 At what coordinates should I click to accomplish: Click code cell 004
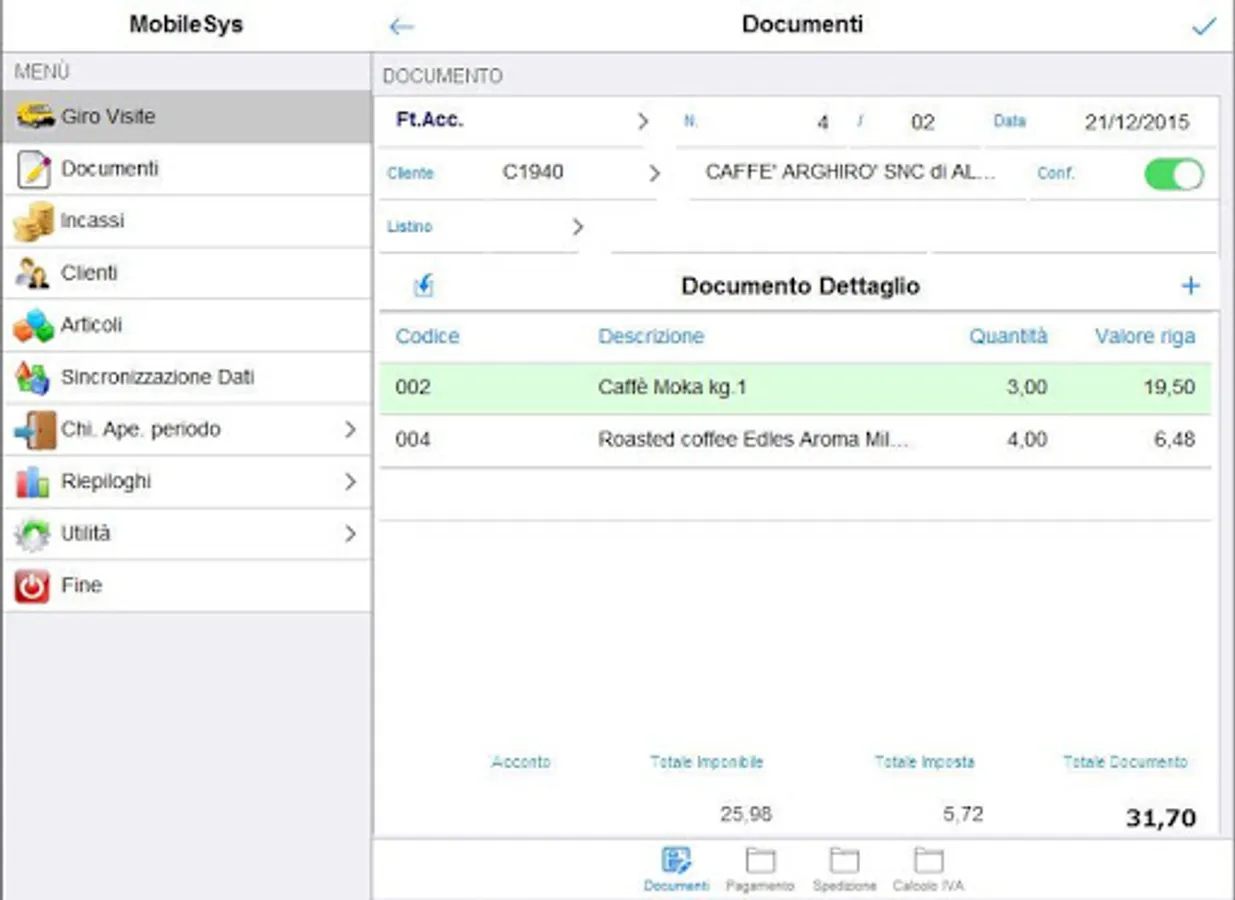click(x=413, y=440)
